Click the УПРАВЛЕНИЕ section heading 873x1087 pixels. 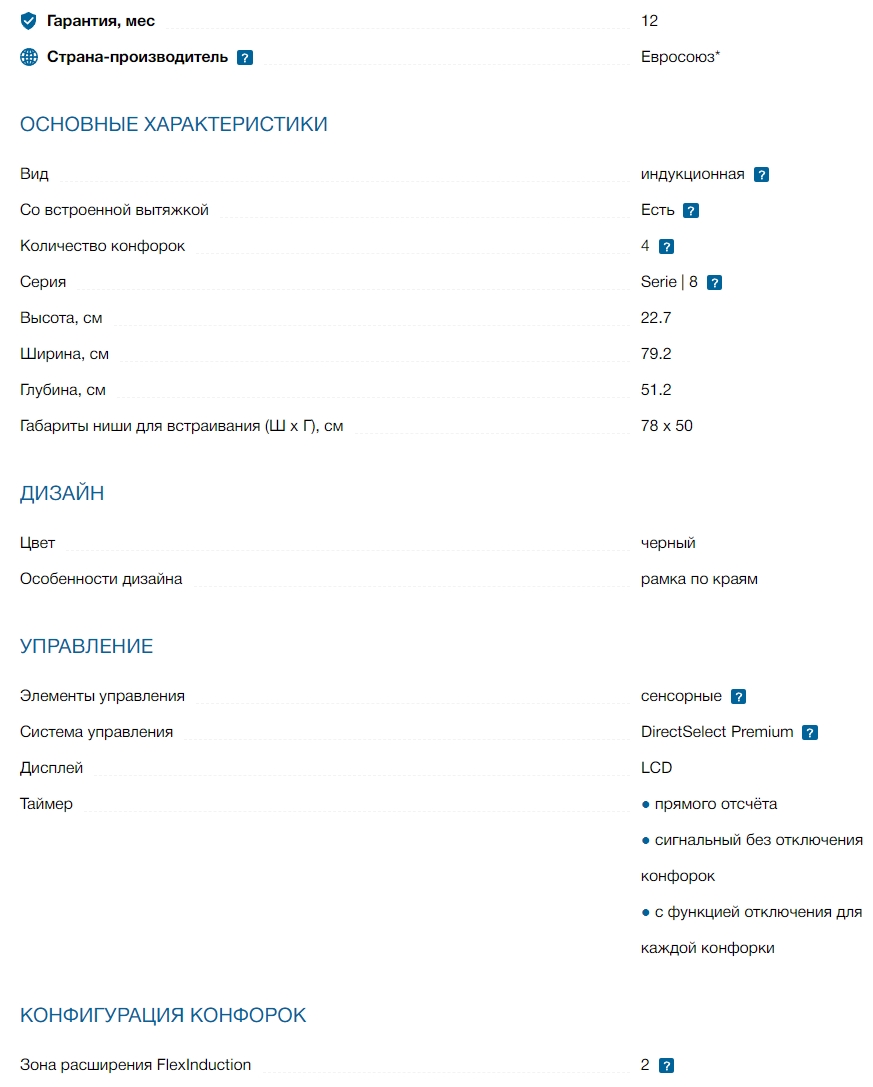(87, 646)
